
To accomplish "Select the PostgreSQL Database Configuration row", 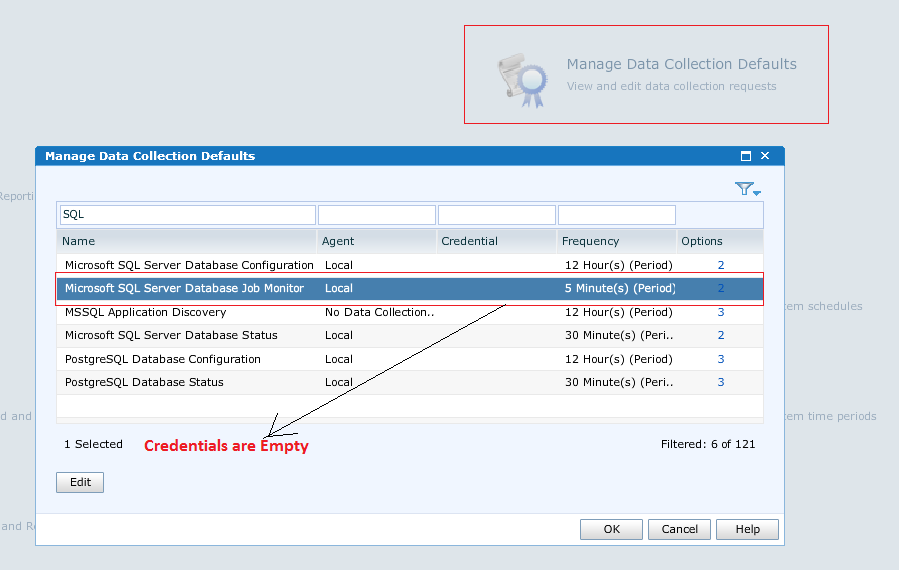I will (x=410, y=359).
